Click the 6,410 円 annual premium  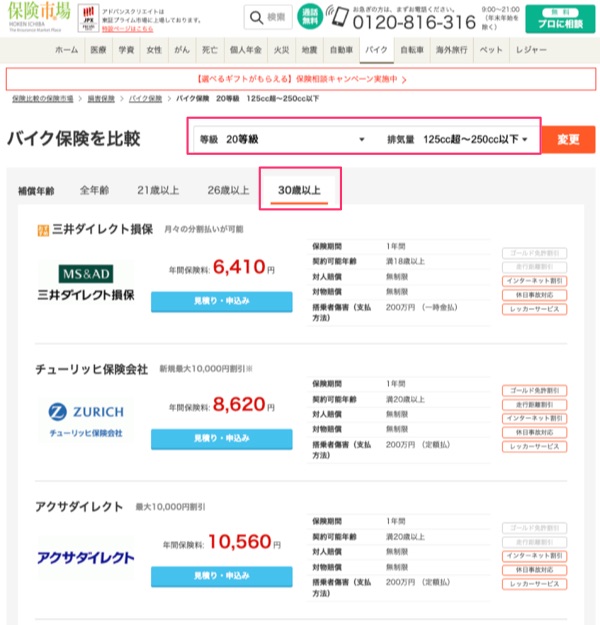(x=244, y=267)
